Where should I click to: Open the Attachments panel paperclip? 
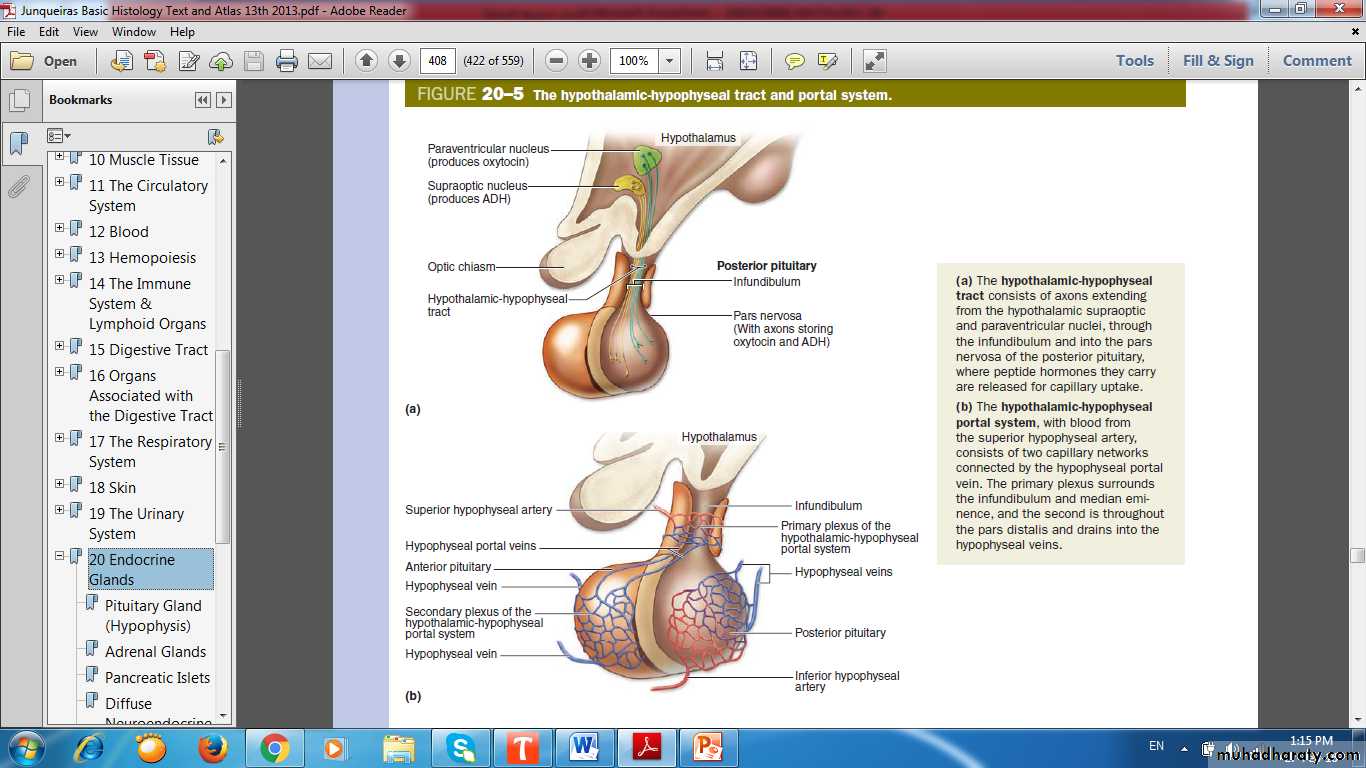(18, 187)
